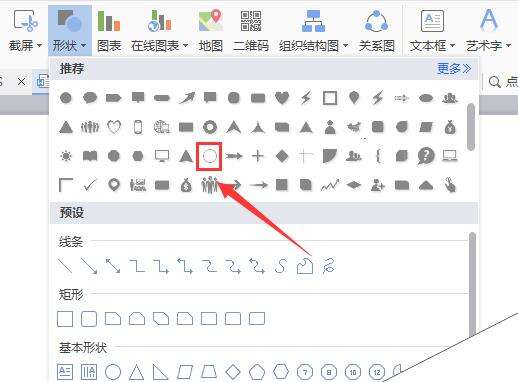518x382 pixels.
Task: Select the left brace shape
Action: (x=378, y=156)
